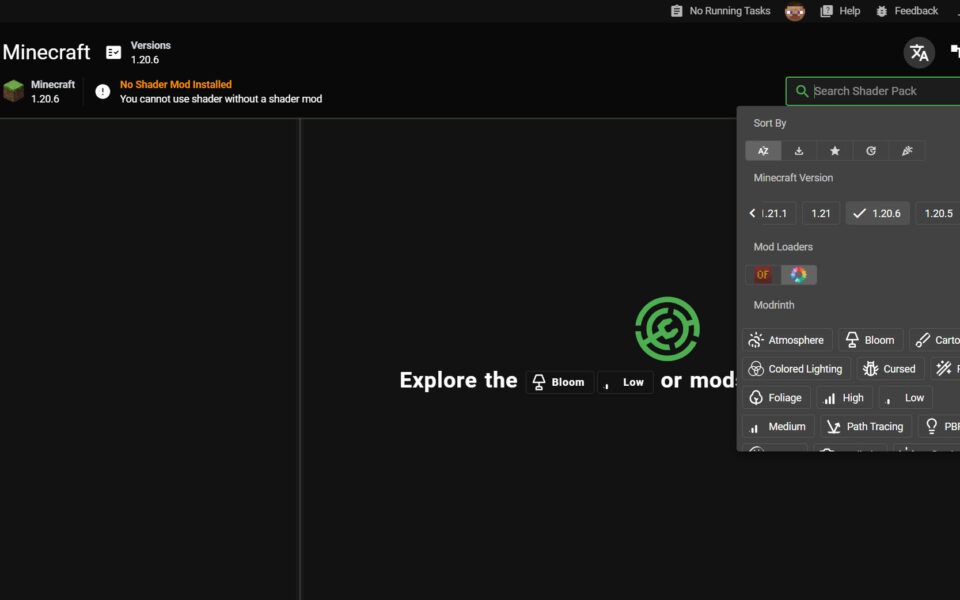960x600 pixels.
Task: Toggle the Atmosphere category filter
Action: (x=787, y=340)
